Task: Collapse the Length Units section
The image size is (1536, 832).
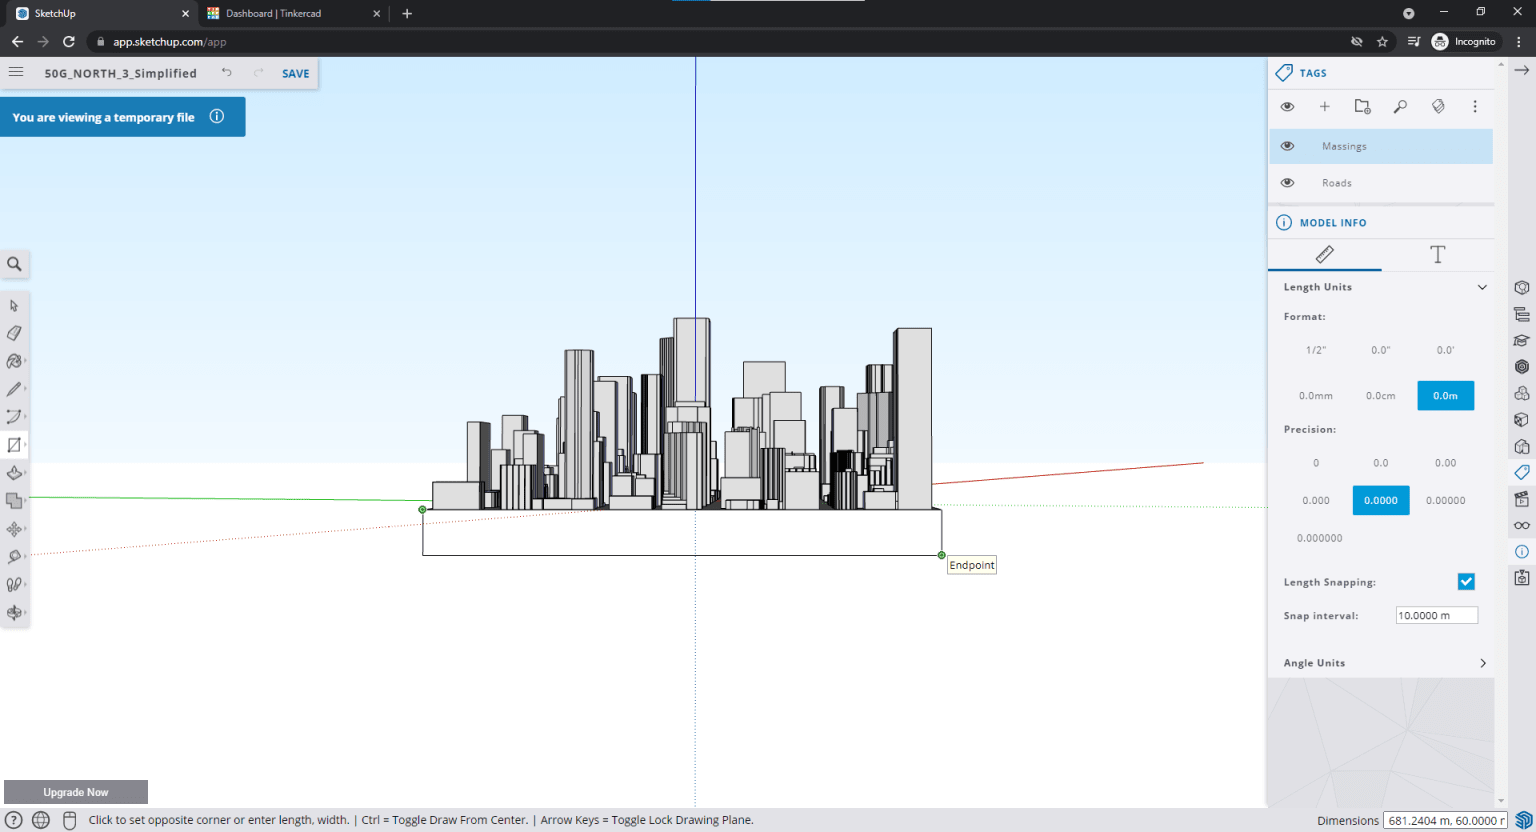Action: 1482,287
